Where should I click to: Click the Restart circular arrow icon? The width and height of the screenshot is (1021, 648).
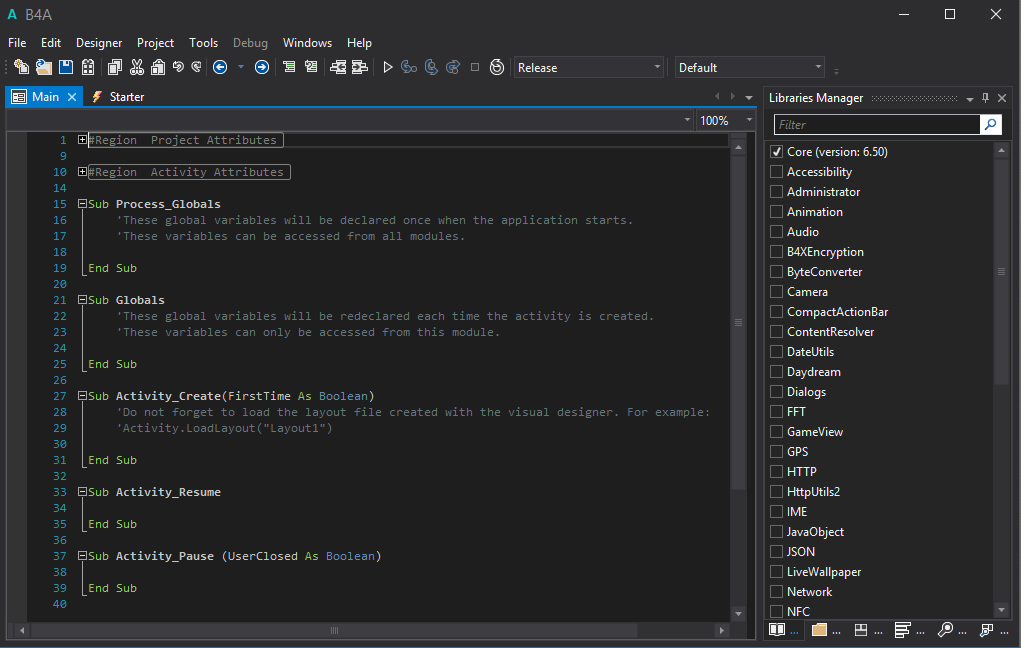click(497, 67)
